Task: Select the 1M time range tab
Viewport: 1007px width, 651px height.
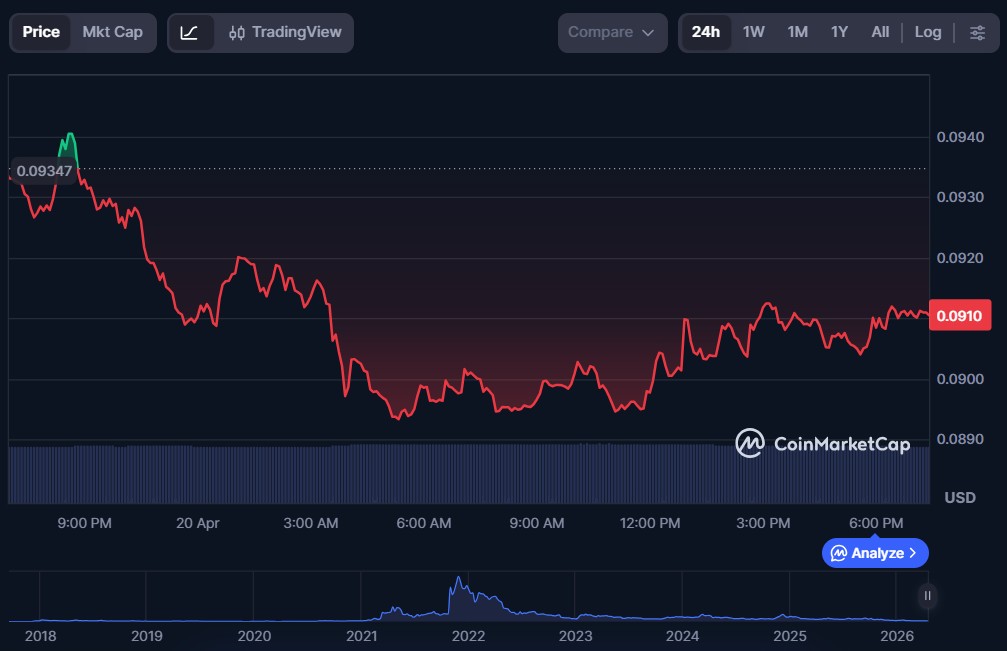Action: point(797,32)
